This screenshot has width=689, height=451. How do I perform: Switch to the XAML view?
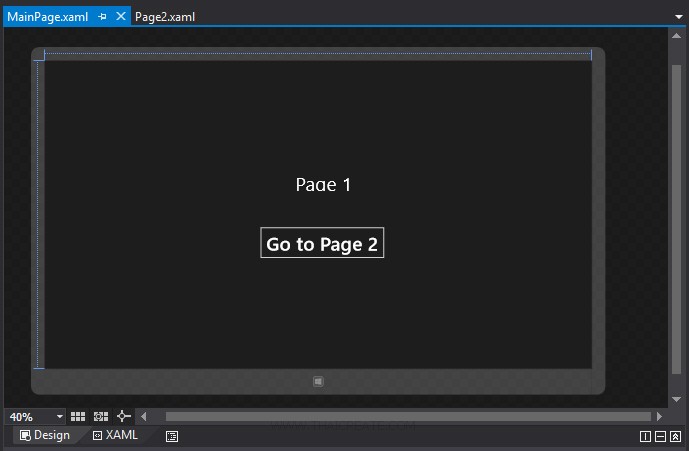pyautogui.click(x=115, y=435)
